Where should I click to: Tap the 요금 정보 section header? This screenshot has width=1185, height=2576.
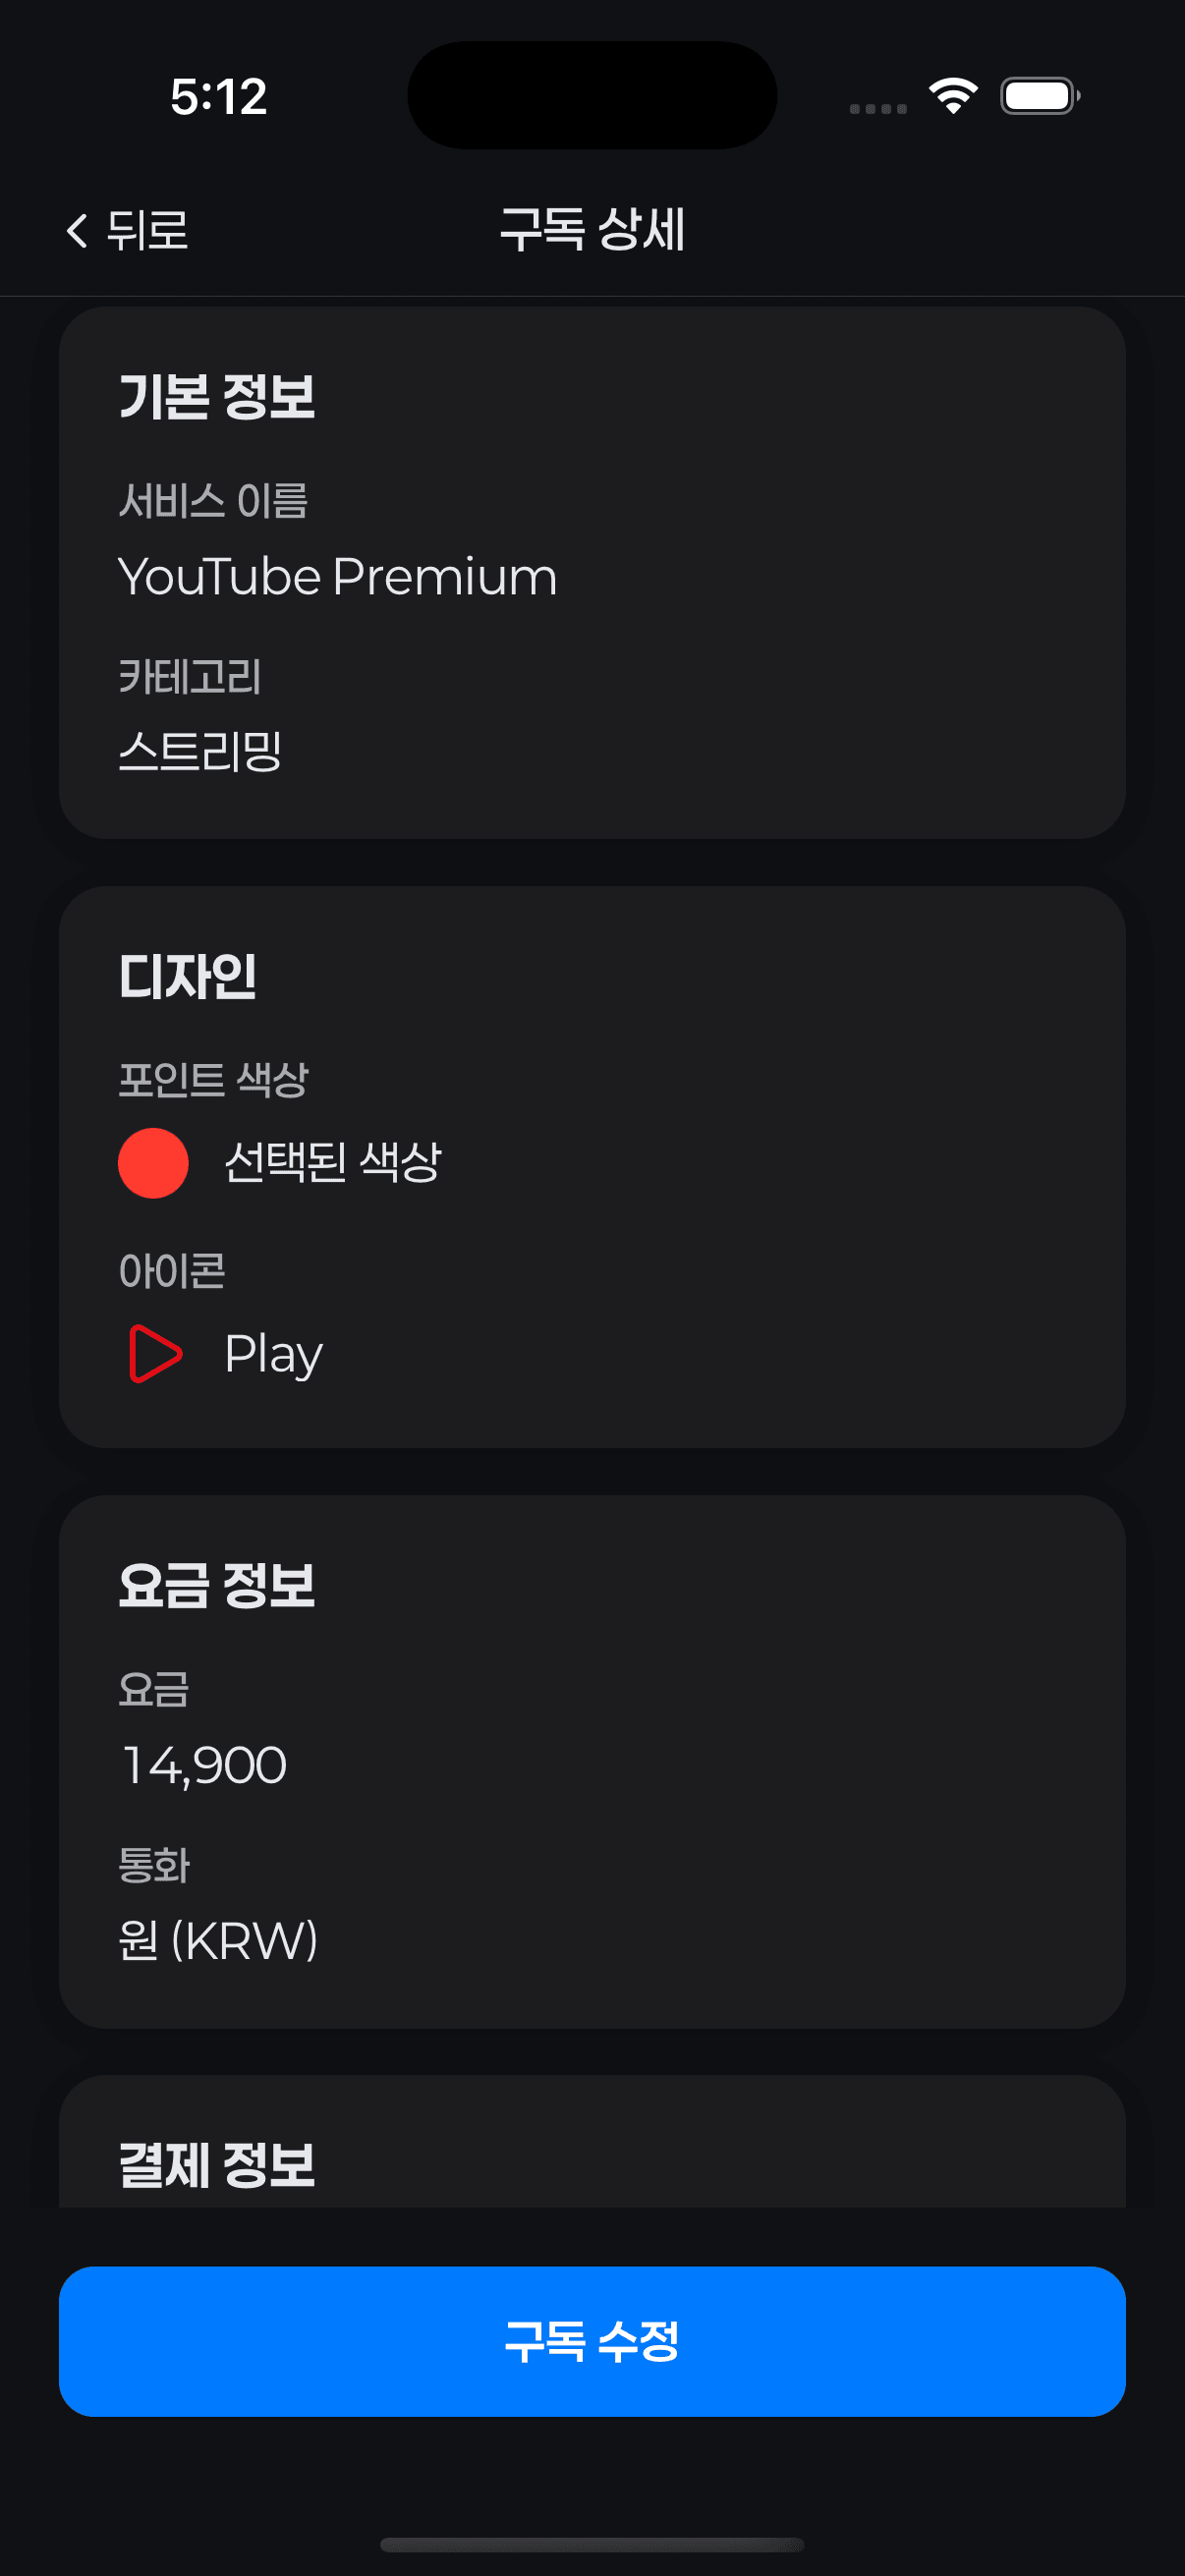(217, 1585)
